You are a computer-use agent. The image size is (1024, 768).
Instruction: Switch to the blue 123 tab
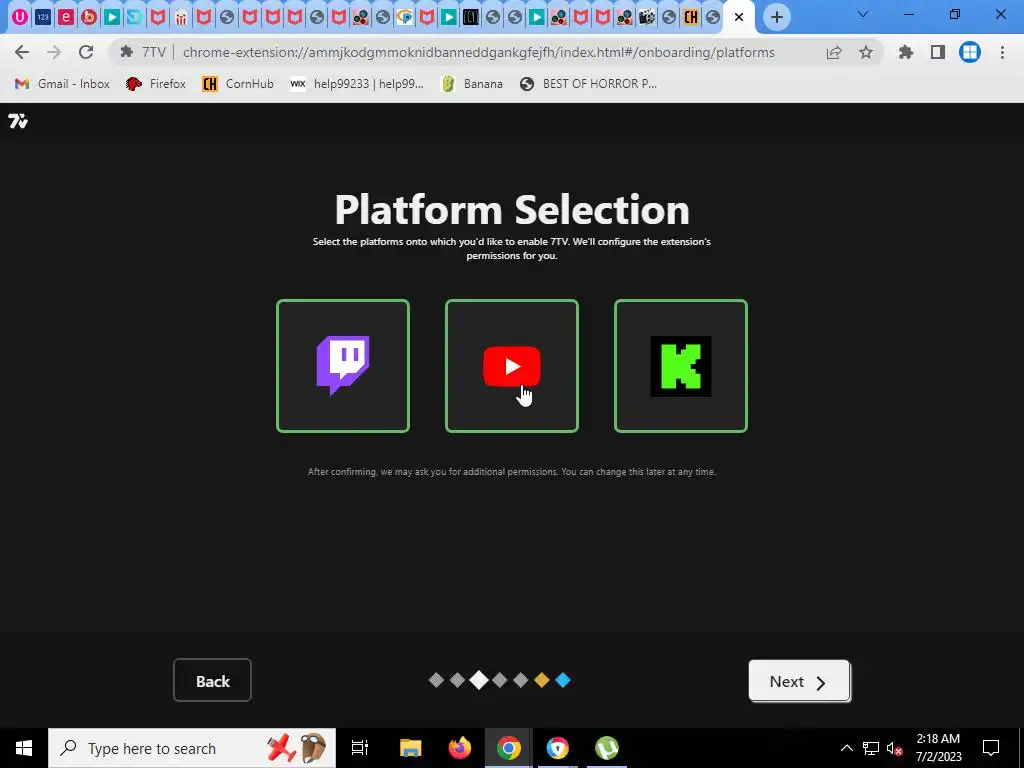pos(43,18)
